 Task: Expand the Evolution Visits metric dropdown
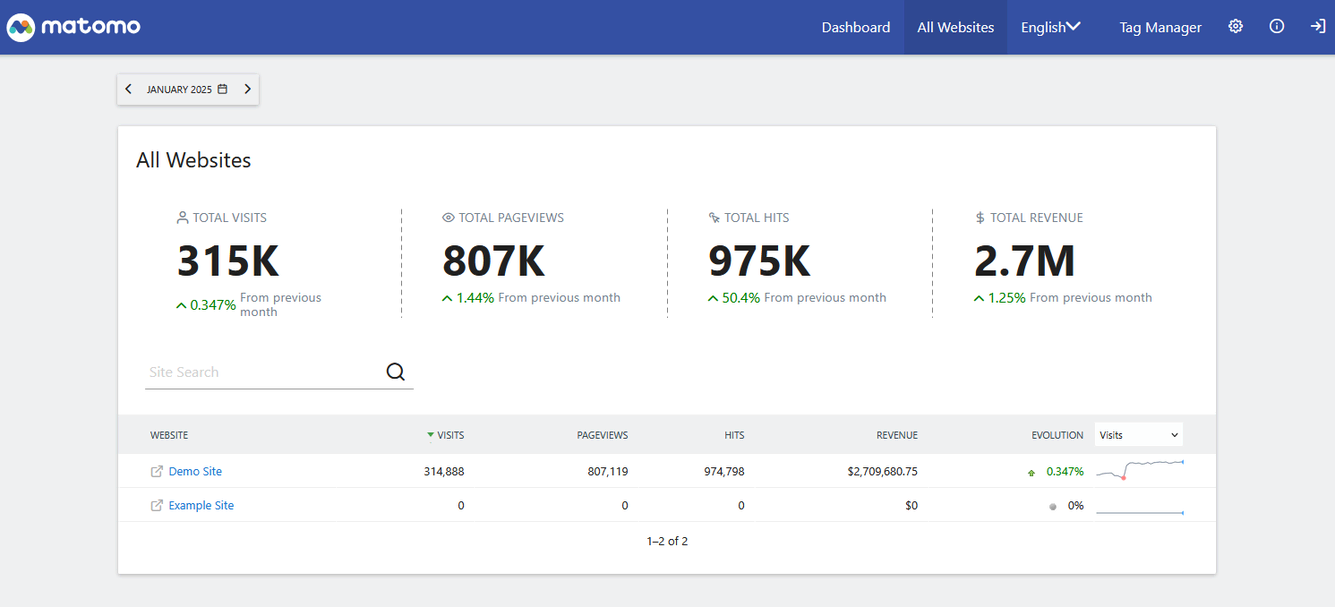(1138, 435)
